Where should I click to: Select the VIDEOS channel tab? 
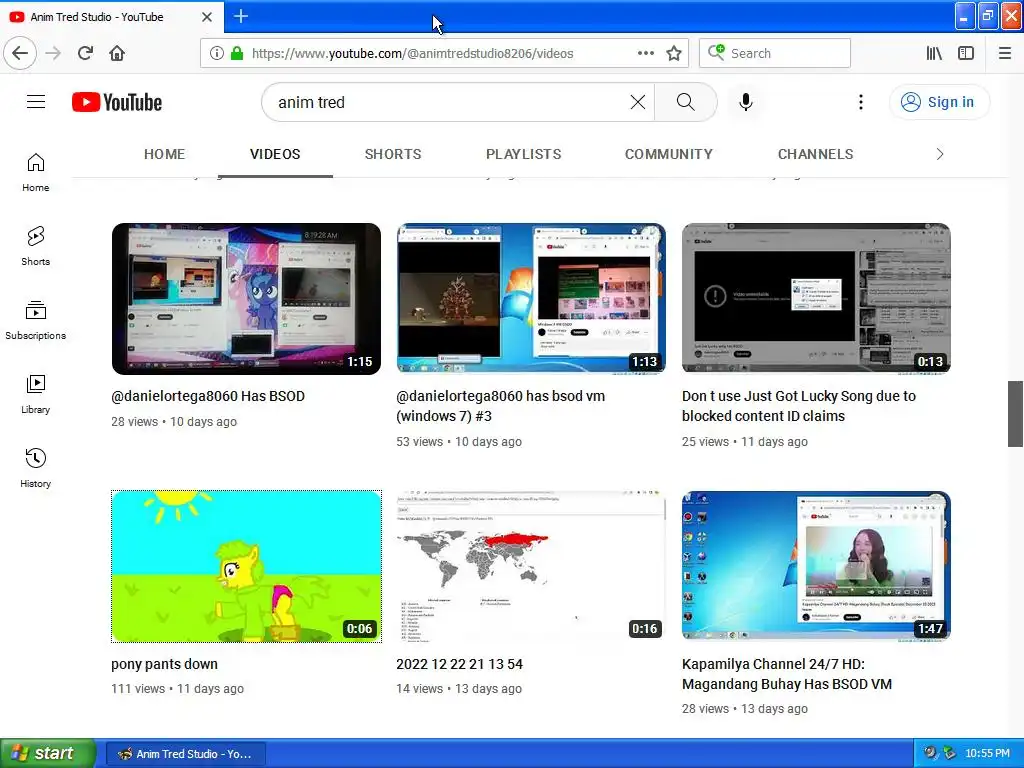point(275,154)
